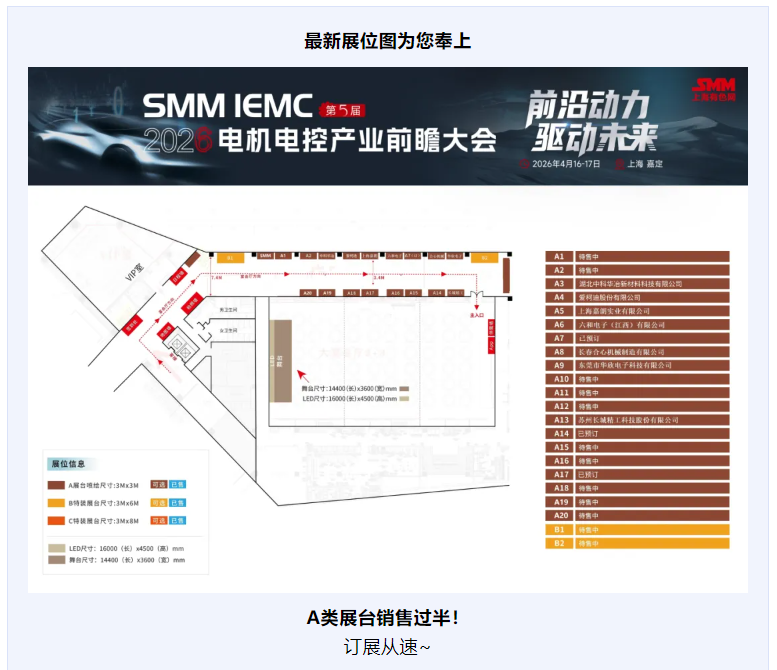The width and height of the screenshot is (777, 670).
Task: Click the orange B特装展台 legend color swatch
Action: tap(56, 503)
